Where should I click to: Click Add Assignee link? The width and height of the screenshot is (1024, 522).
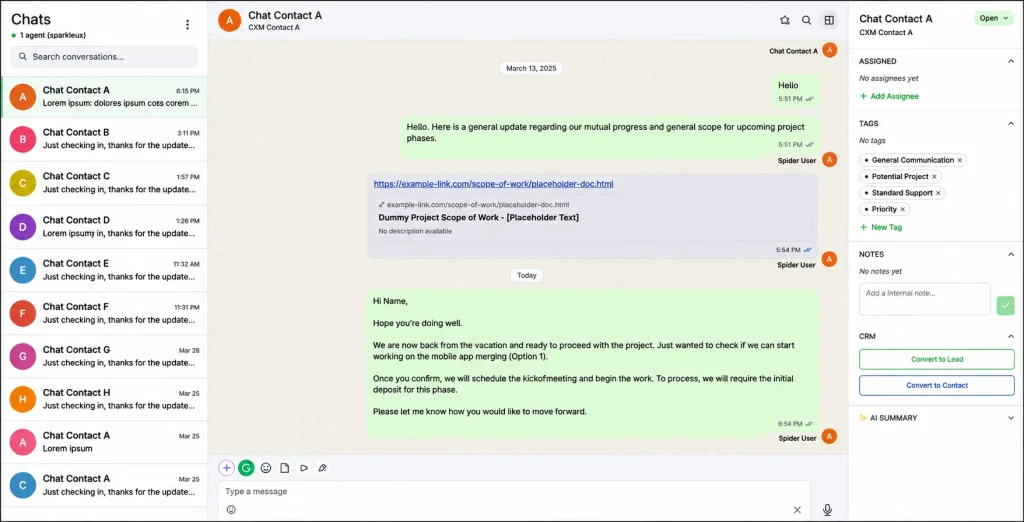coord(889,96)
